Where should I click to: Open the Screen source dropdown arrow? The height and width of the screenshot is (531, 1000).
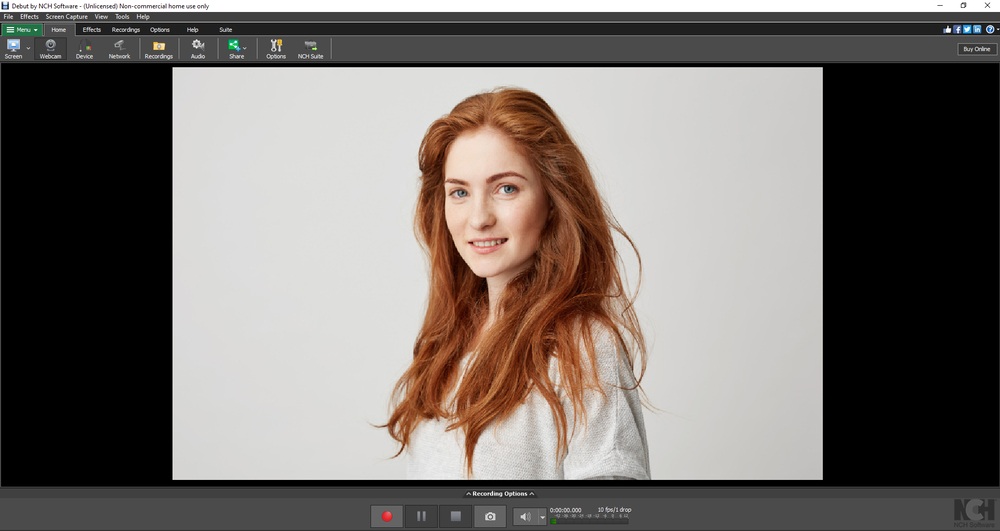tap(28, 48)
